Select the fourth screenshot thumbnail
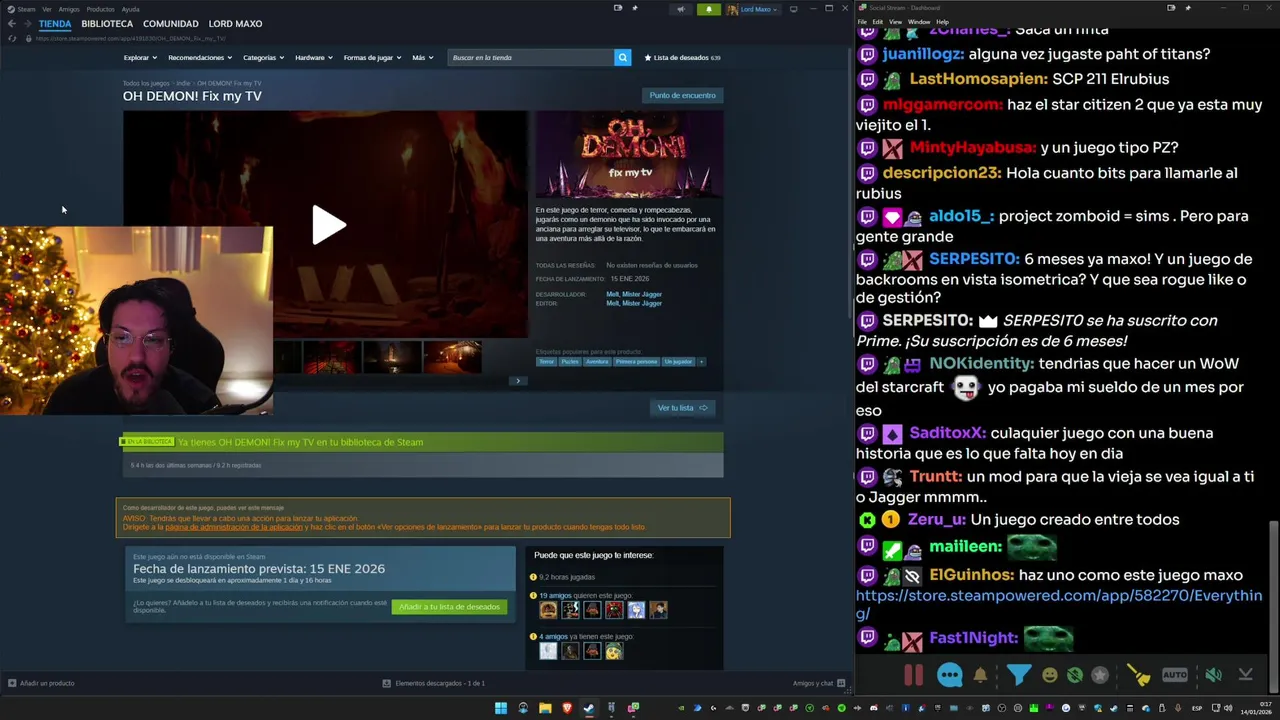1280x720 pixels. pyautogui.click(x=452, y=357)
